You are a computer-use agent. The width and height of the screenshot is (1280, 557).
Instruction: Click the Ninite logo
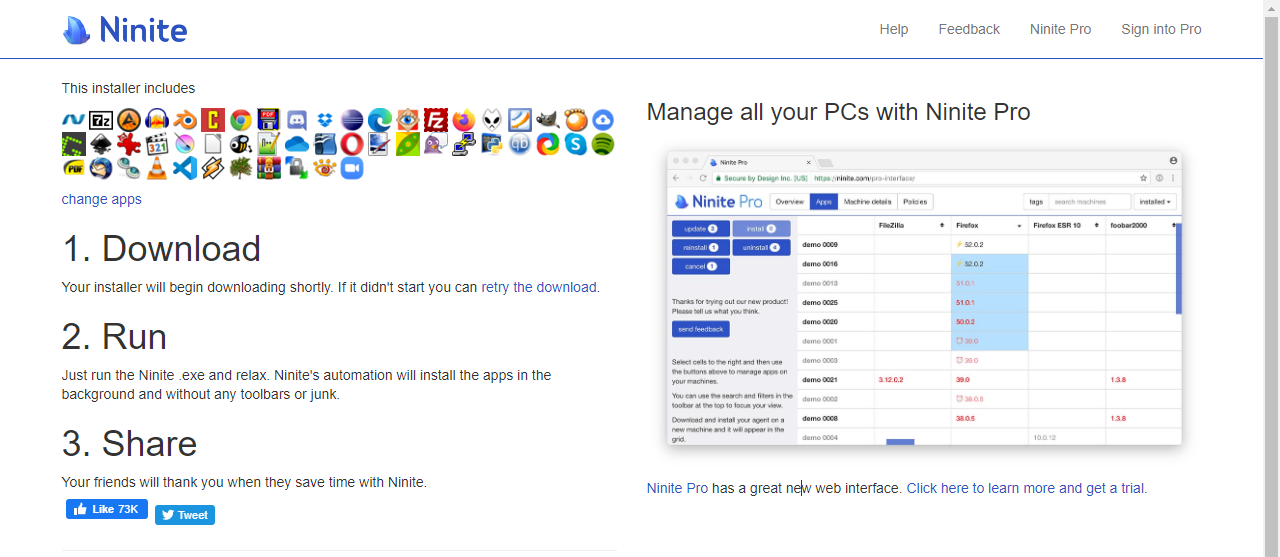pyautogui.click(x=125, y=29)
